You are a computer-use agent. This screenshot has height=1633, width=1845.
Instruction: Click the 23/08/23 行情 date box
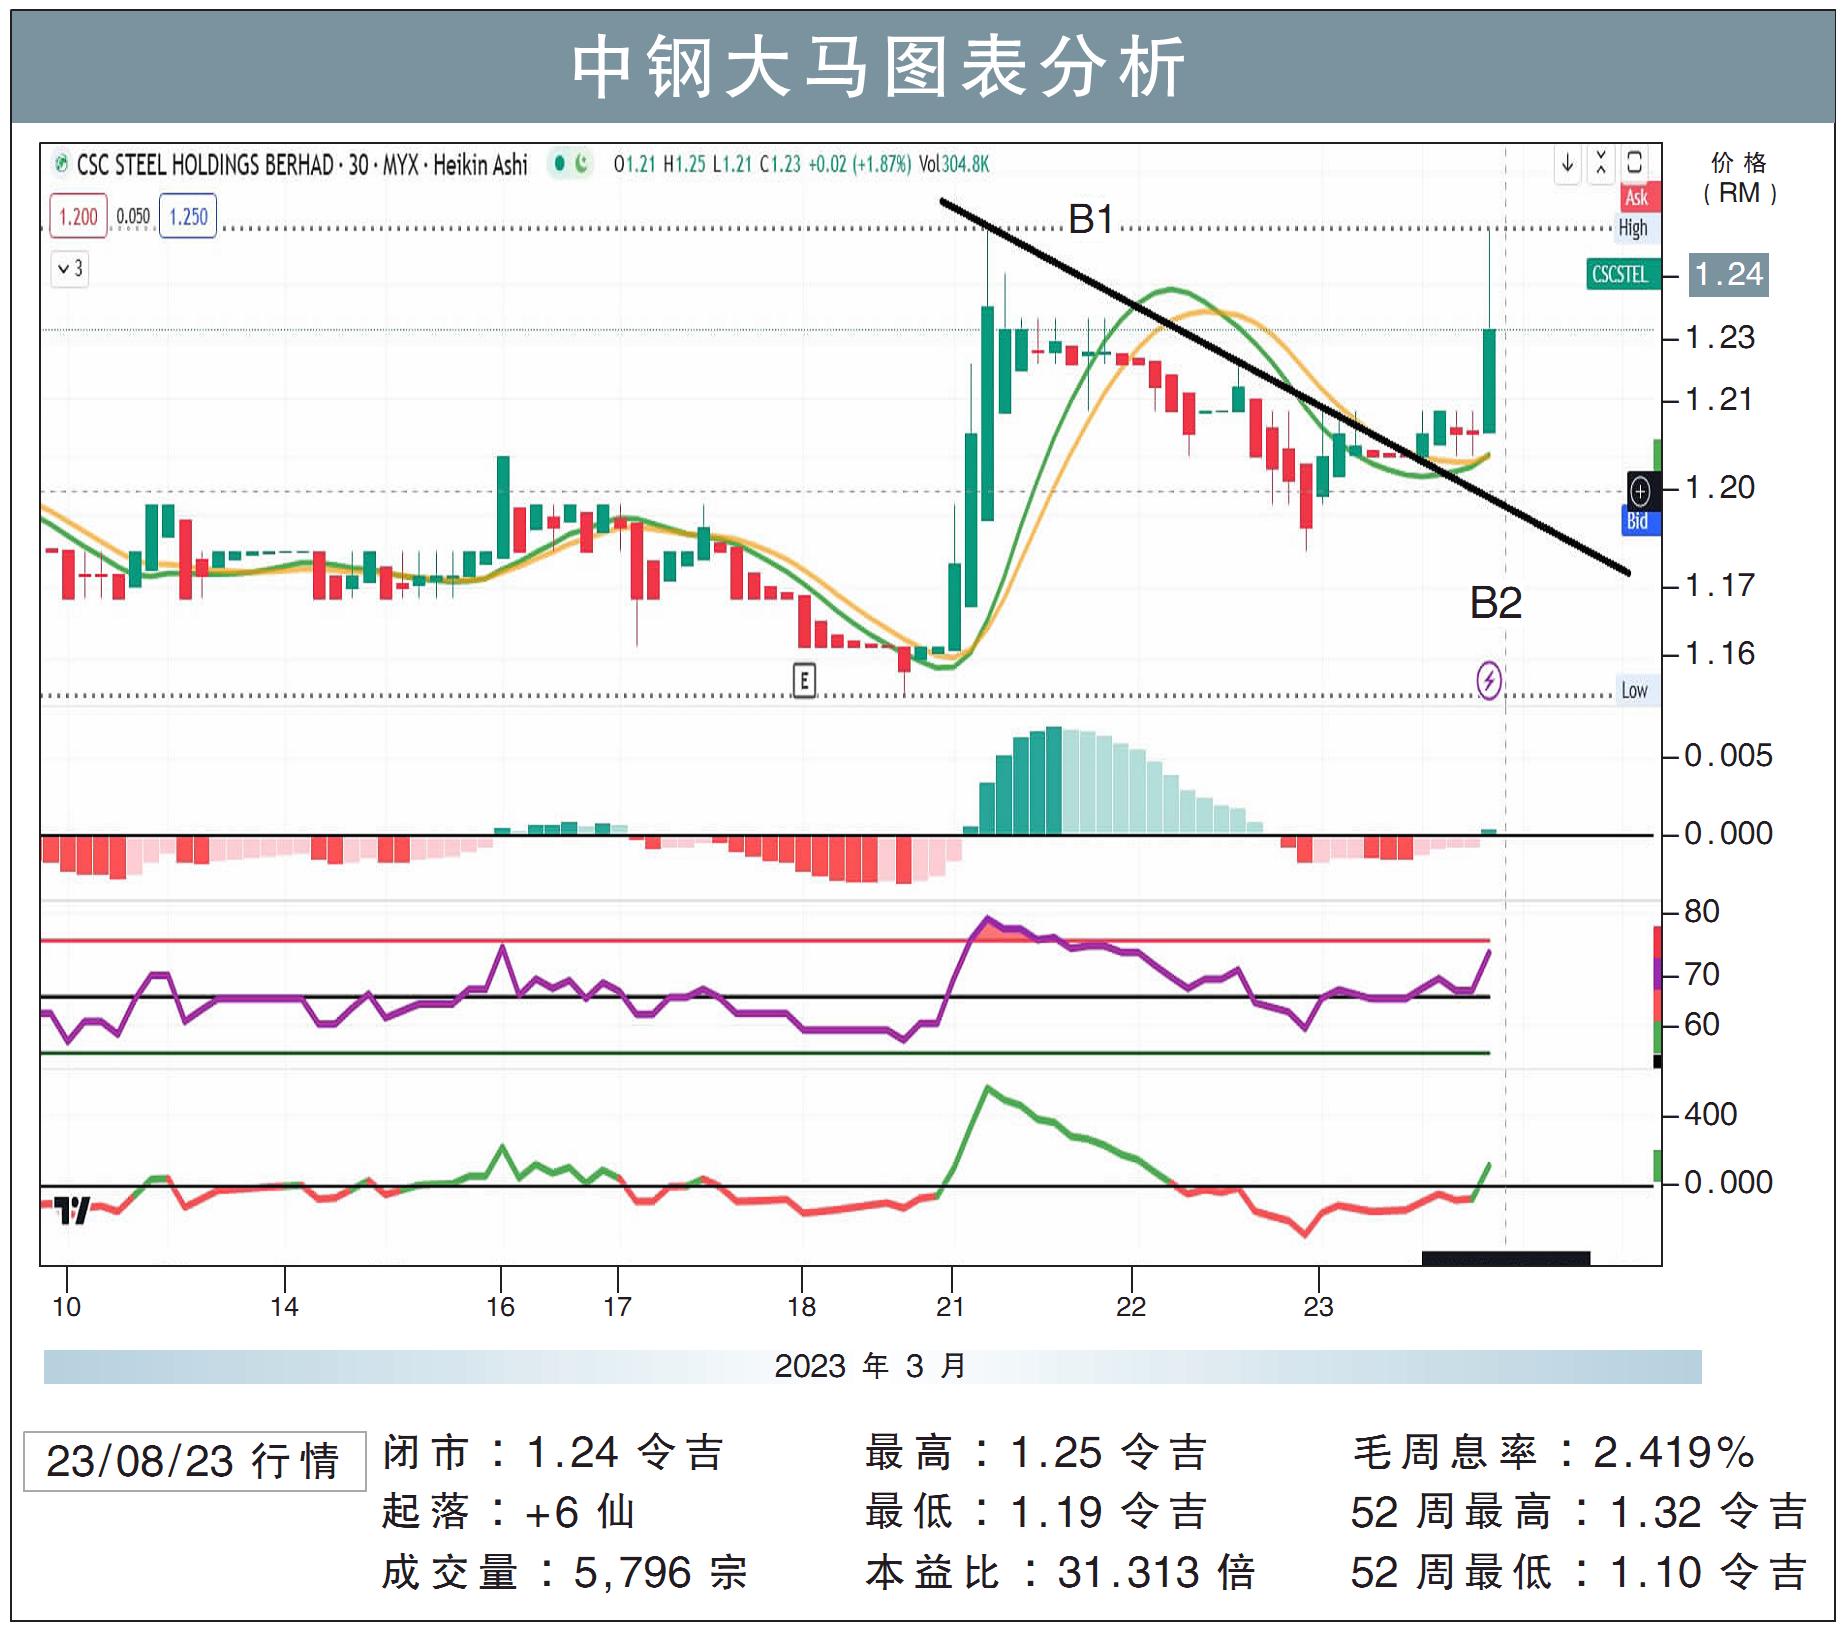point(194,1461)
